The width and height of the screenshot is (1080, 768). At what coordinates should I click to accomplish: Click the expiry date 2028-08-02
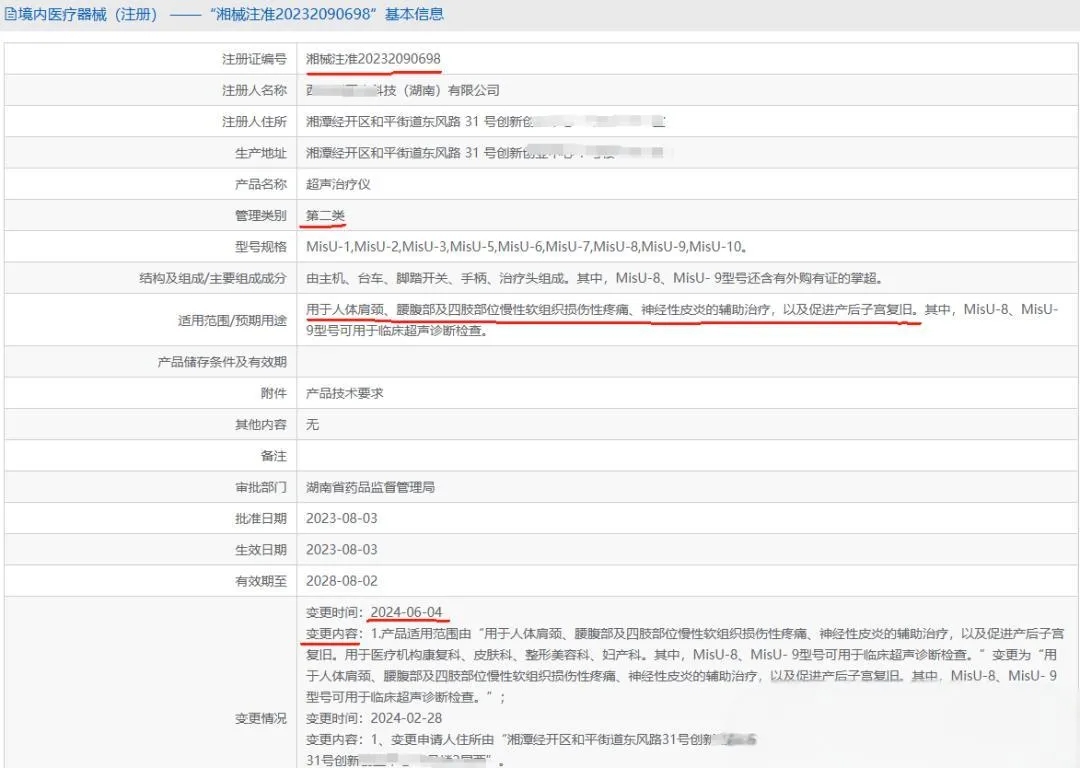pyautogui.click(x=342, y=581)
